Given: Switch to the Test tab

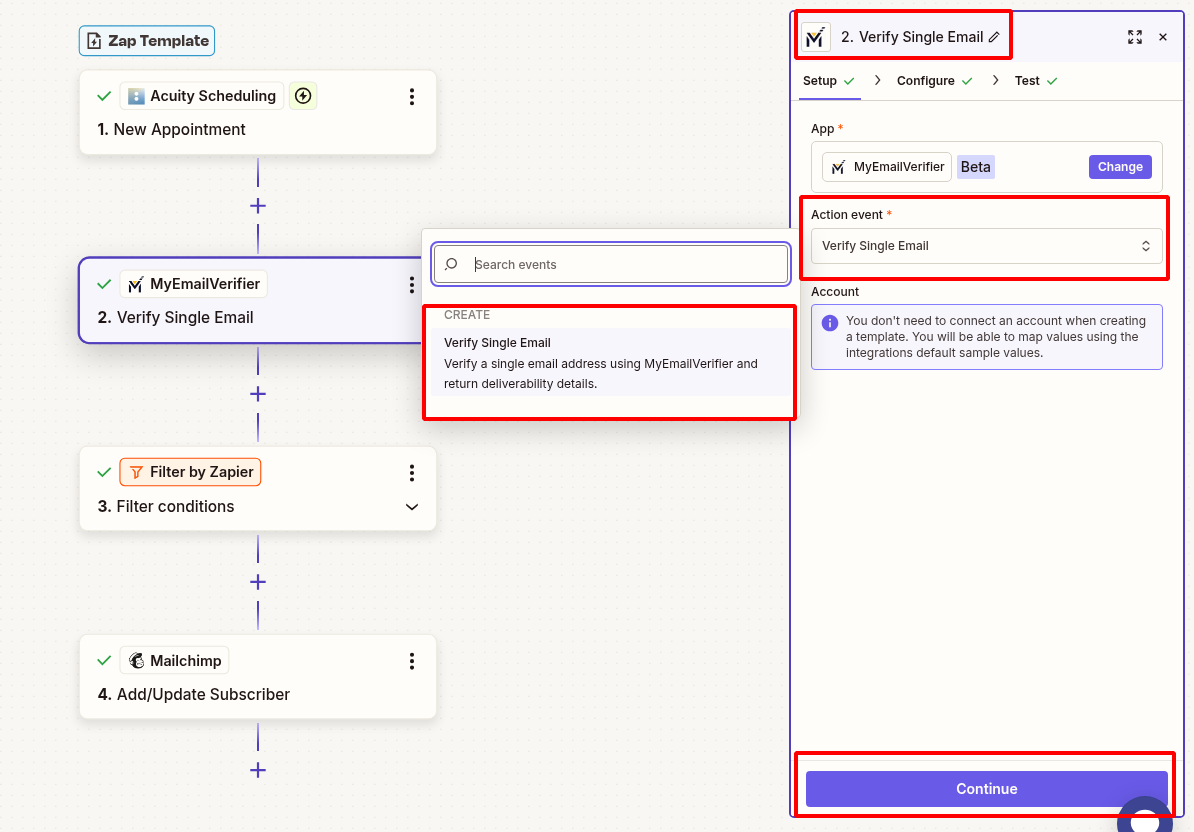Looking at the screenshot, I should (x=1030, y=80).
